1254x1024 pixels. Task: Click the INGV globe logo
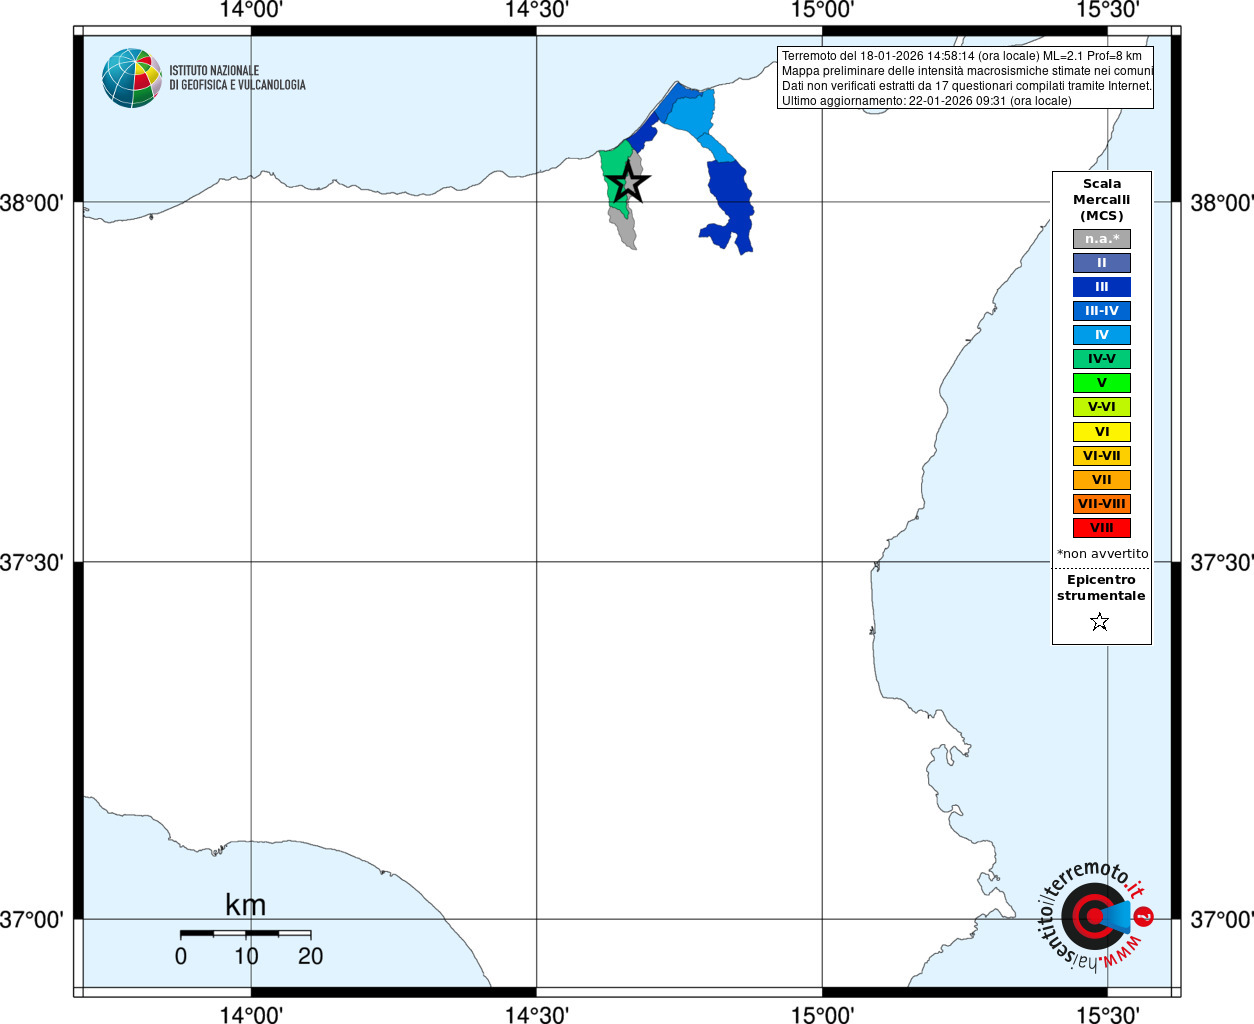click(x=132, y=78)
